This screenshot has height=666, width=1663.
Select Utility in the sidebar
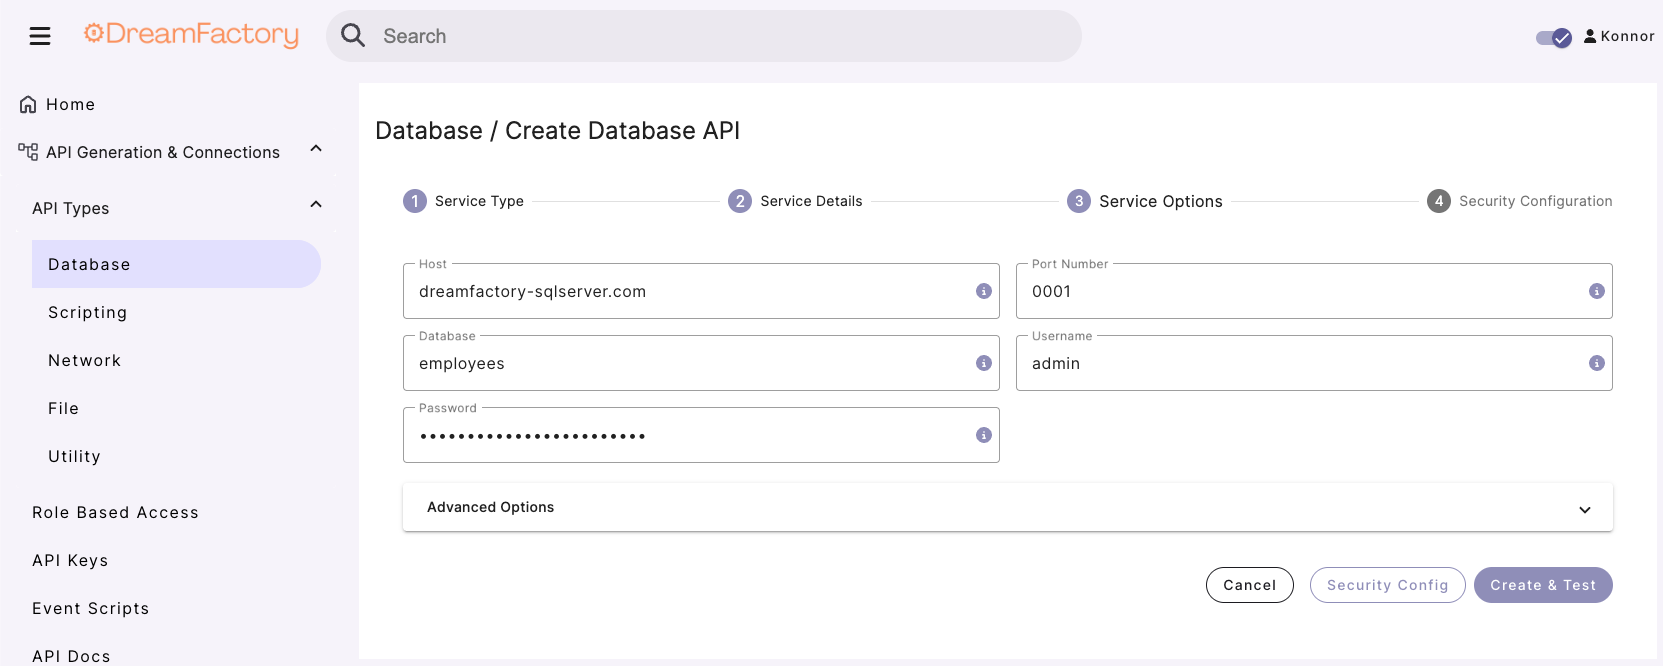(74, 456)
